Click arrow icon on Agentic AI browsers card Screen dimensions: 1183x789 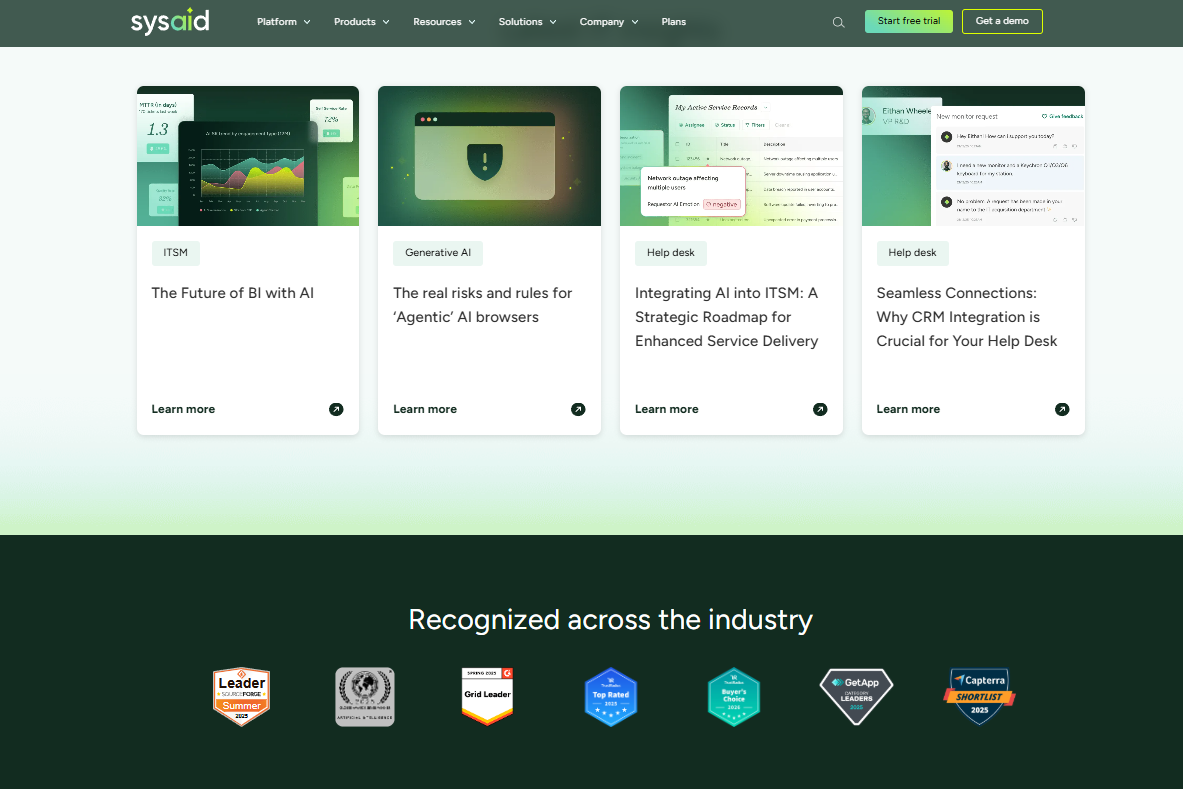coord(578,409)
